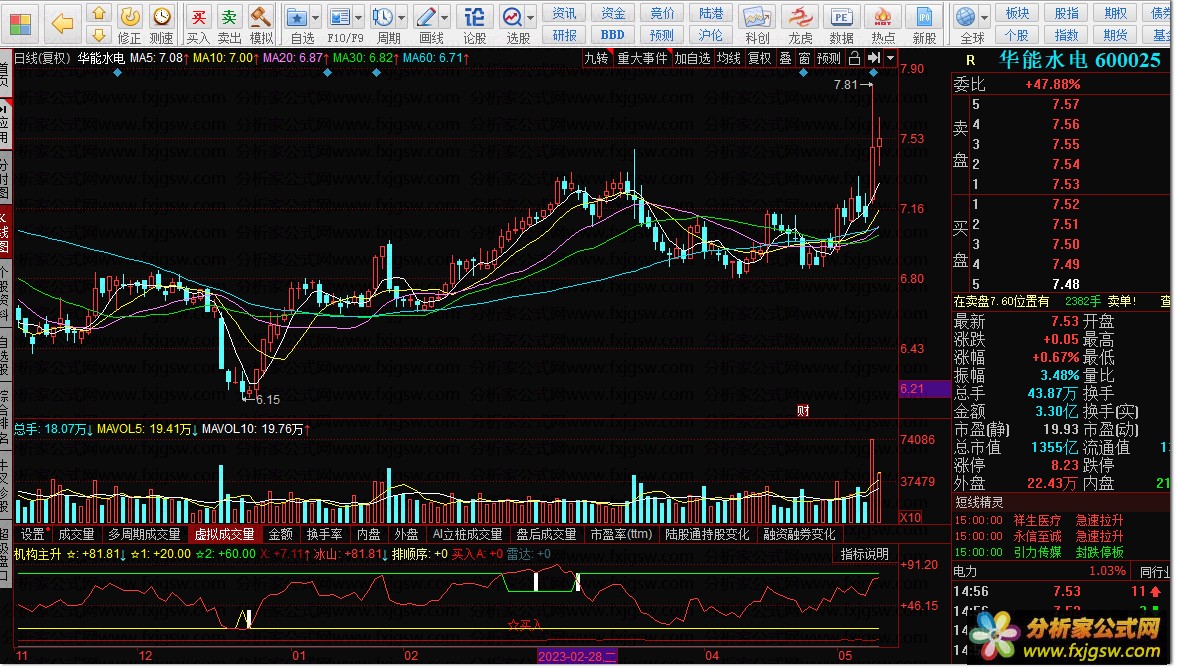Open the 论股 discussion icon
This screenshot has height=668, width=1177.
tap(474, 24)
